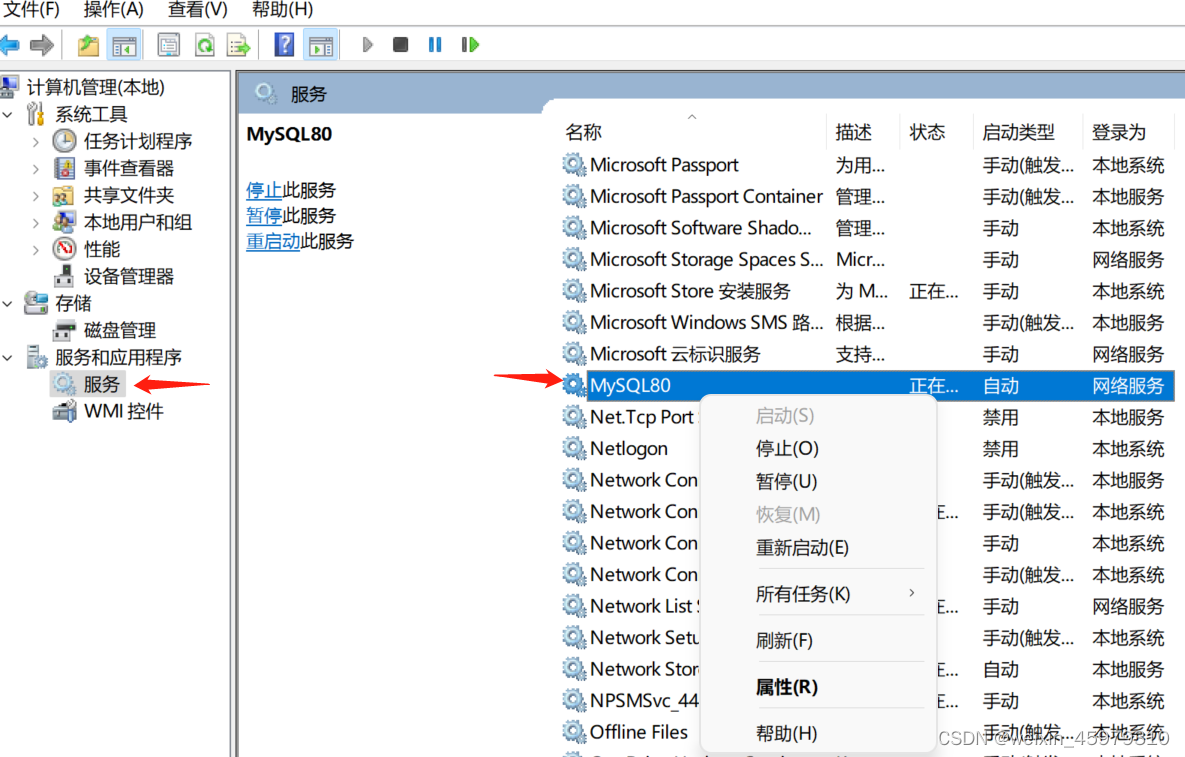Toggle the Show/Hide Console Tree icon
Viewport: 1185px width, 757px height.
tap(124, 45)
